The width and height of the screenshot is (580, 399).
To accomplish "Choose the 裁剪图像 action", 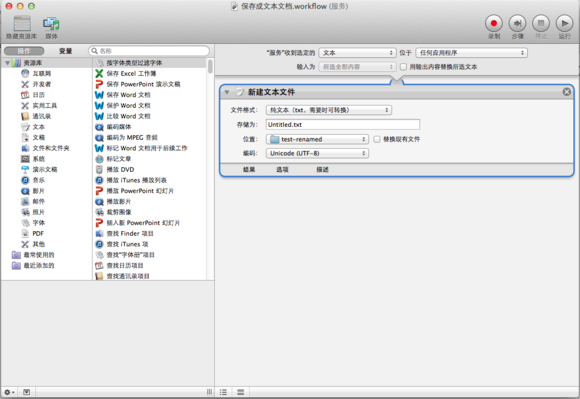I will pyautogui.click(x=113, y=212).
